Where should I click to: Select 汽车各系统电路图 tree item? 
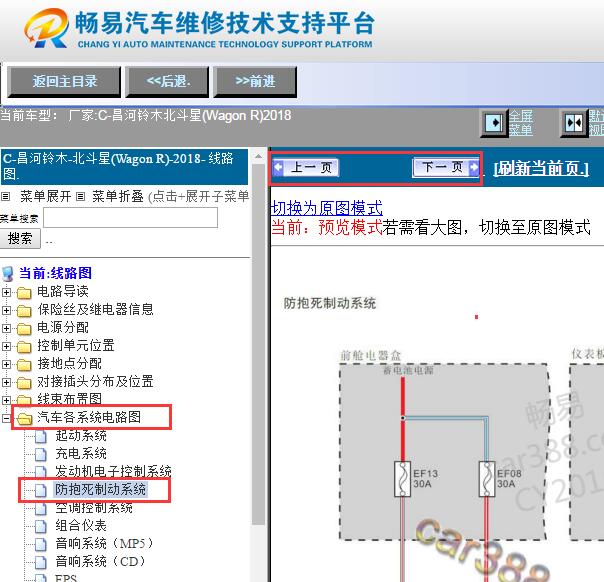pos(89,417)
